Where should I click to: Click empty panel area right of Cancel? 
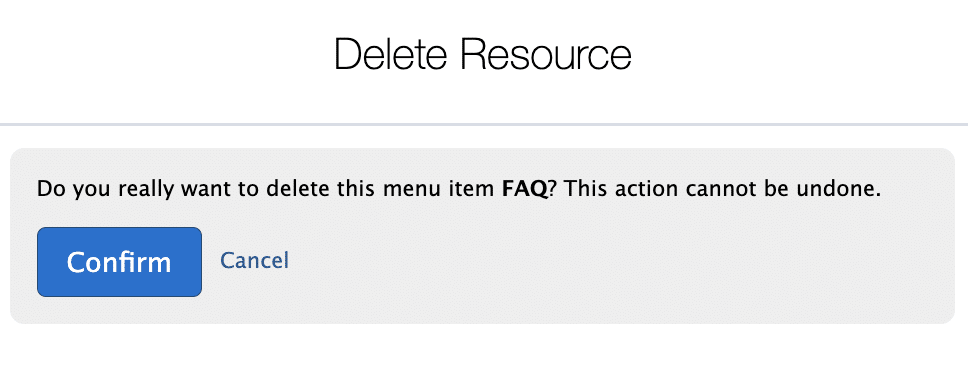coord(617,262)
